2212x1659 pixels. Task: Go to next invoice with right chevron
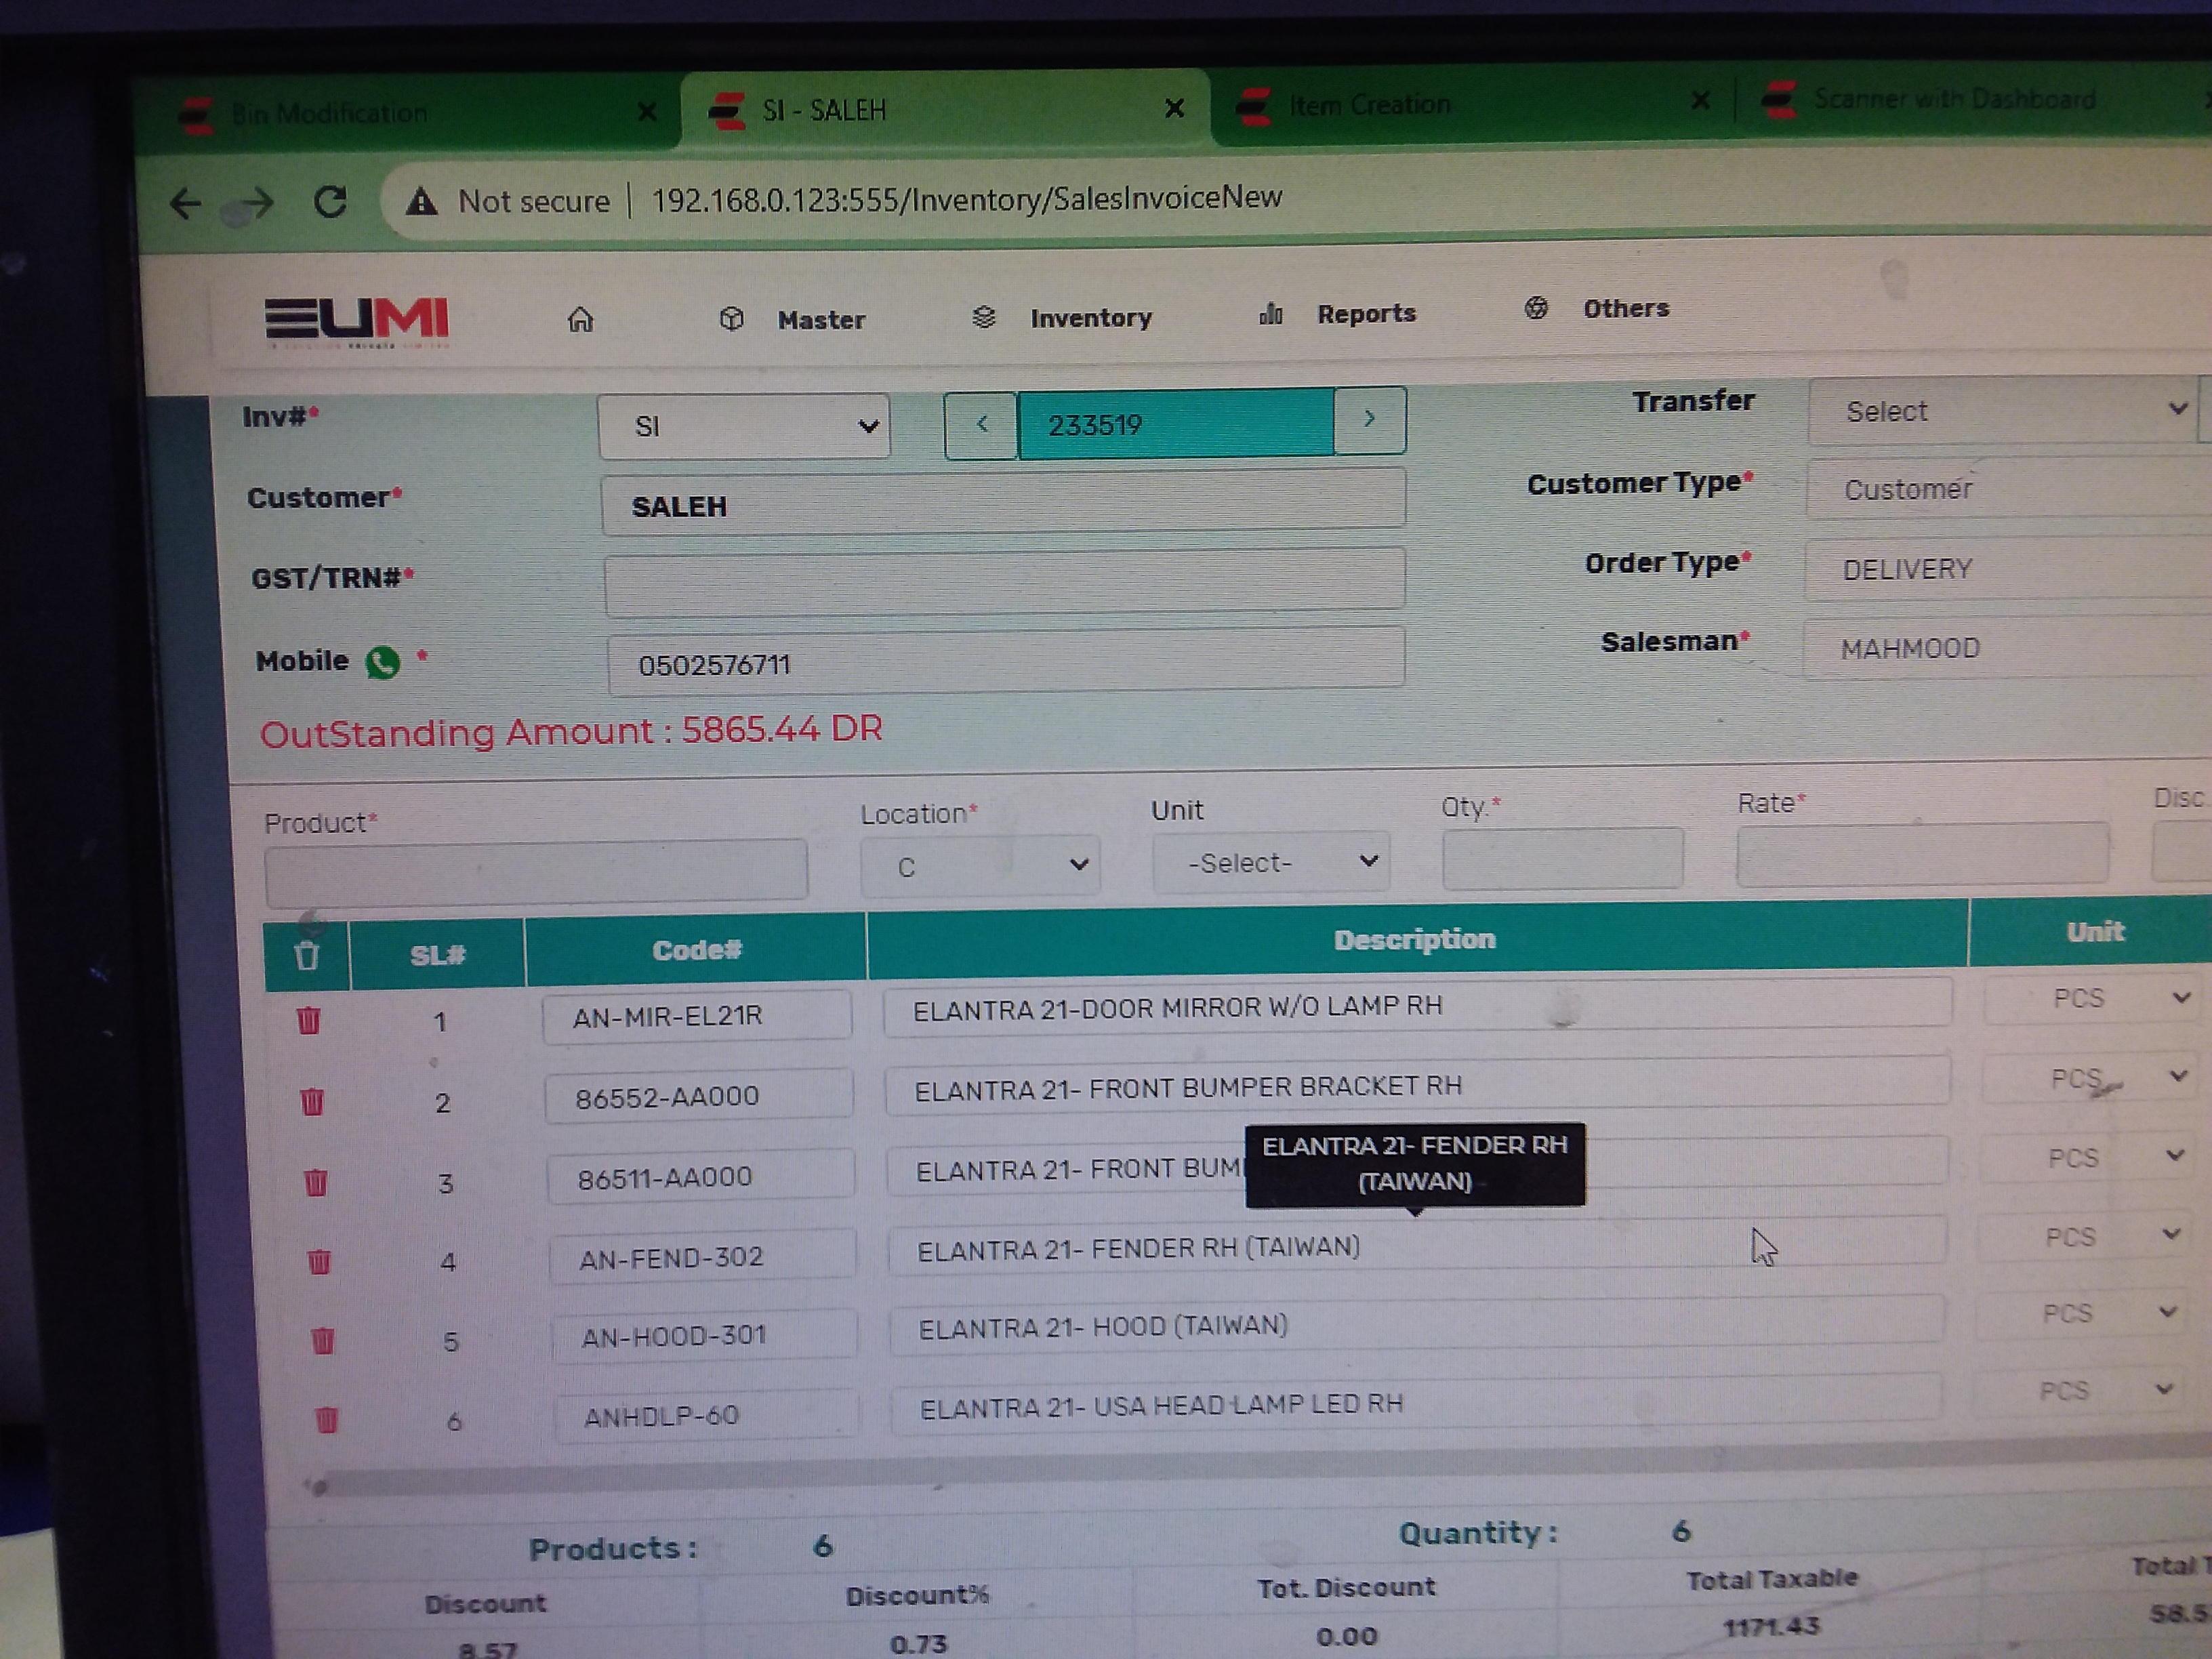1370,419
